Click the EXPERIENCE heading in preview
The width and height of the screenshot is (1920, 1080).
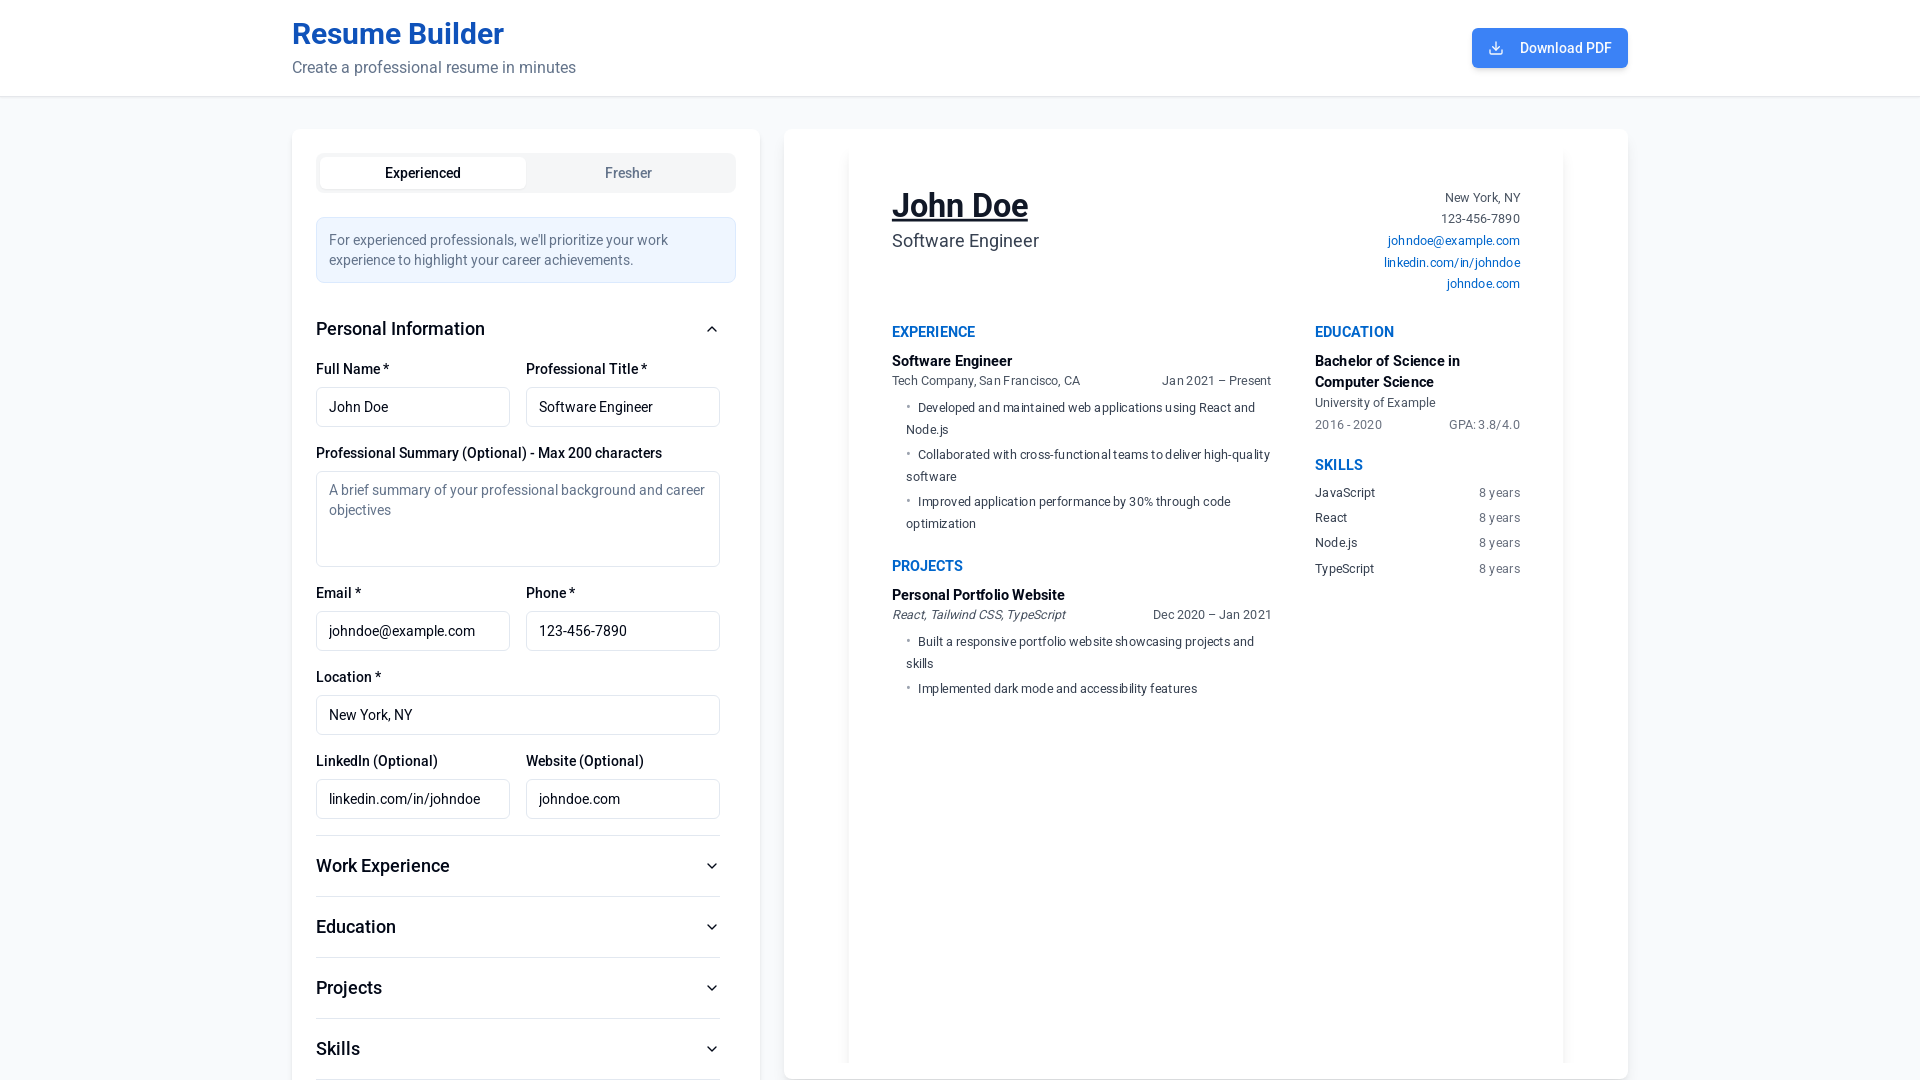coord(933,332)
